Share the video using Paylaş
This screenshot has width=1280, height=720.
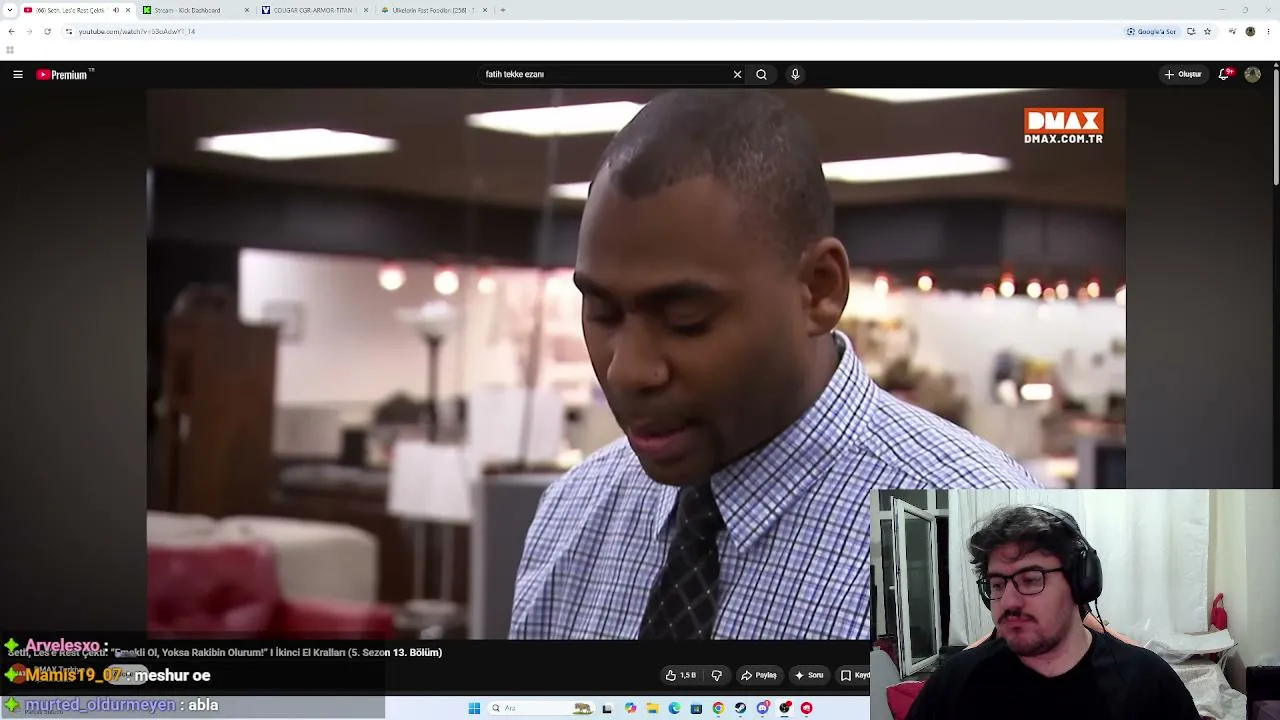(759, 675)
